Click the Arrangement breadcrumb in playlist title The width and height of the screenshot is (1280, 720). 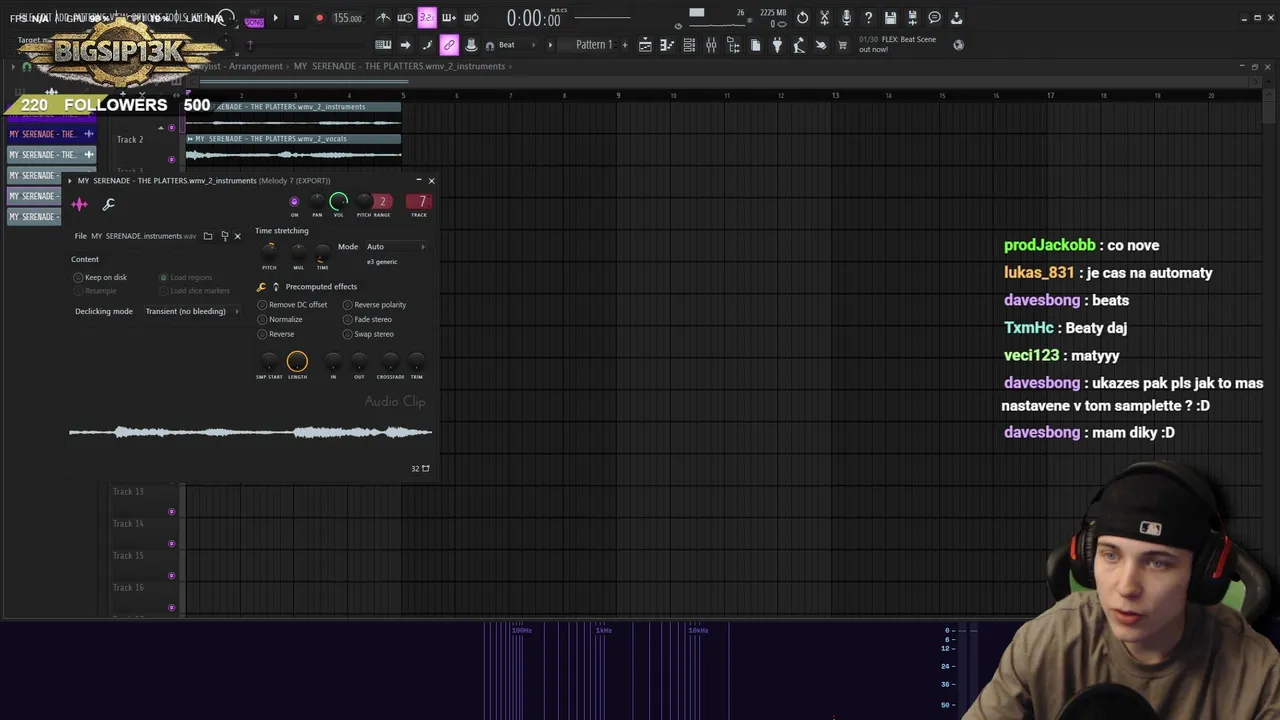tap(255, 66)
